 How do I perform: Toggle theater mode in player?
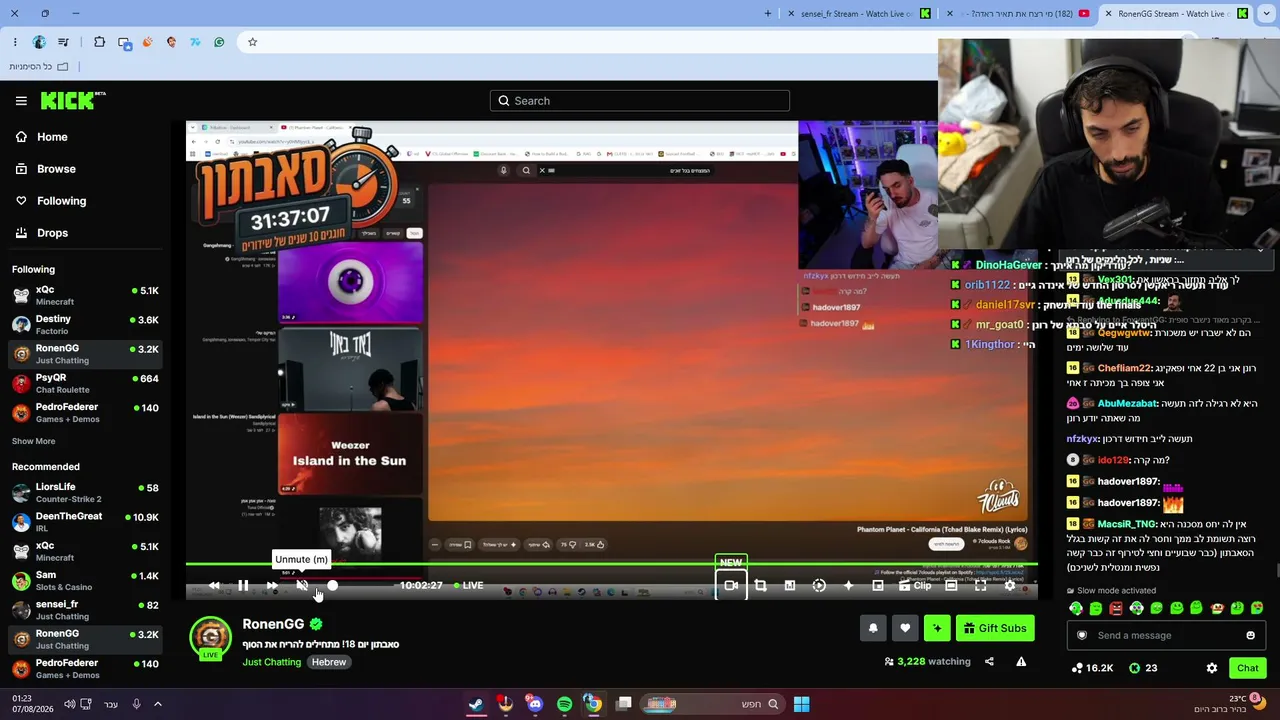point(951,586)
